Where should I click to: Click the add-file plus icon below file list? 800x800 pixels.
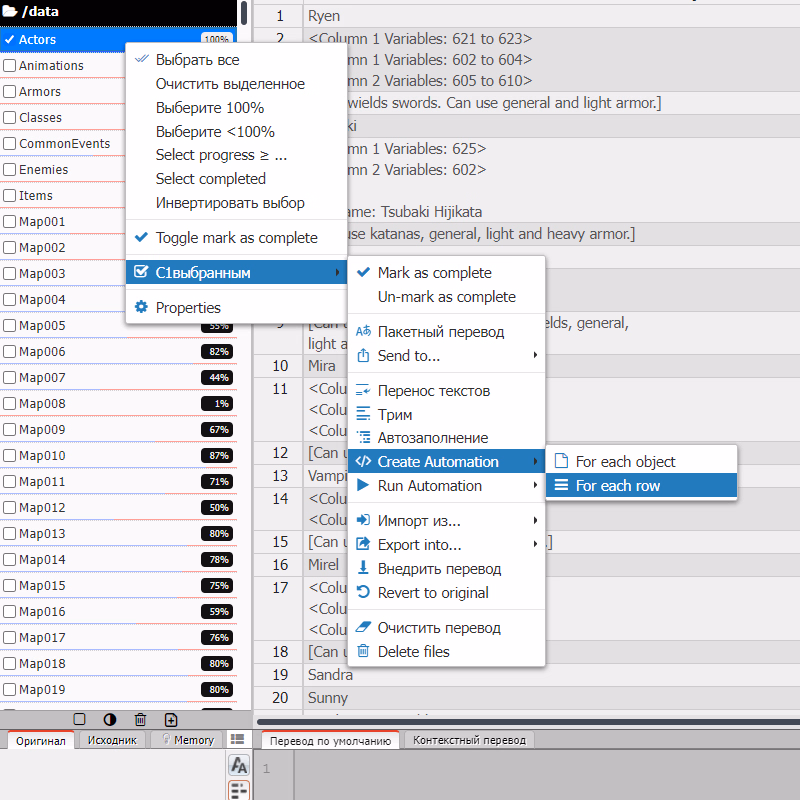point(171,720)
